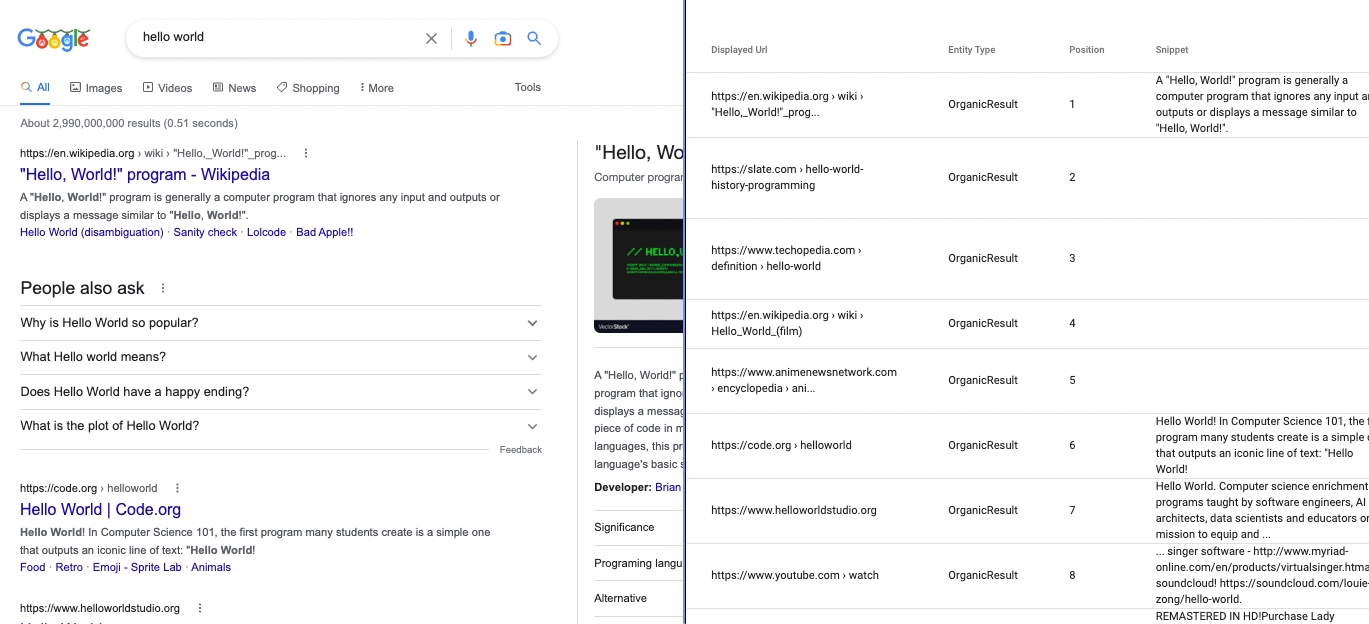Expand 'Does Hello World have a happy ending?'
Image resolution: width=1369 pixels, height=624 pixels.
click(532, 392)
